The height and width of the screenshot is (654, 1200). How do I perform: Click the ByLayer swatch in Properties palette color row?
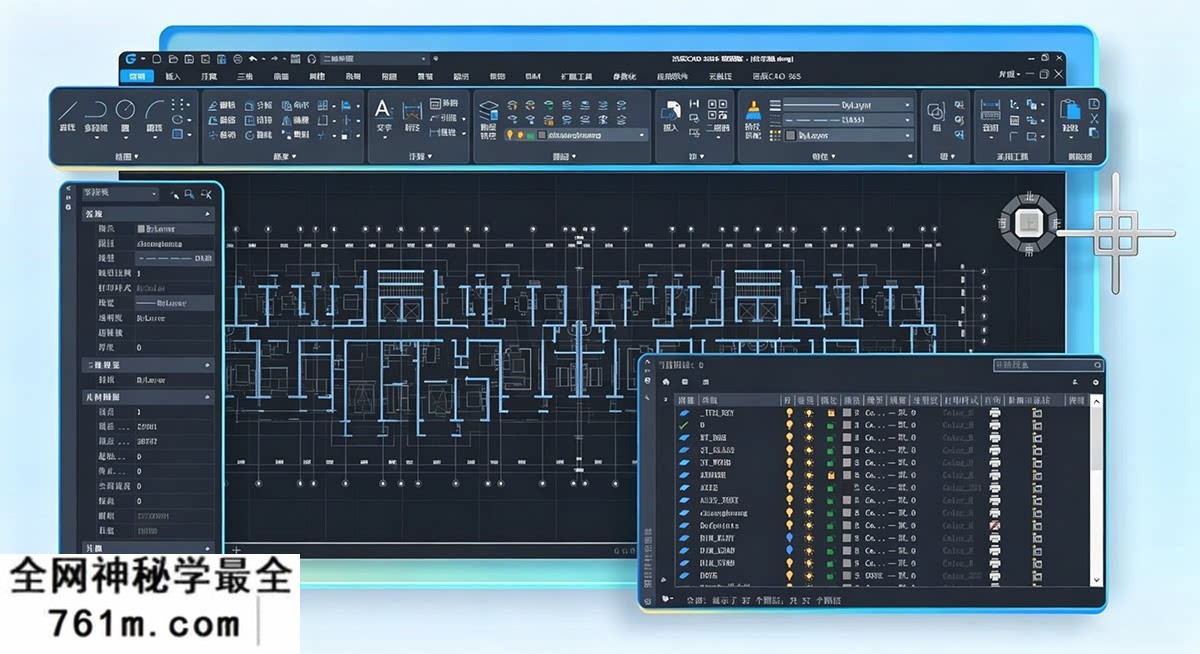point(141,229)
